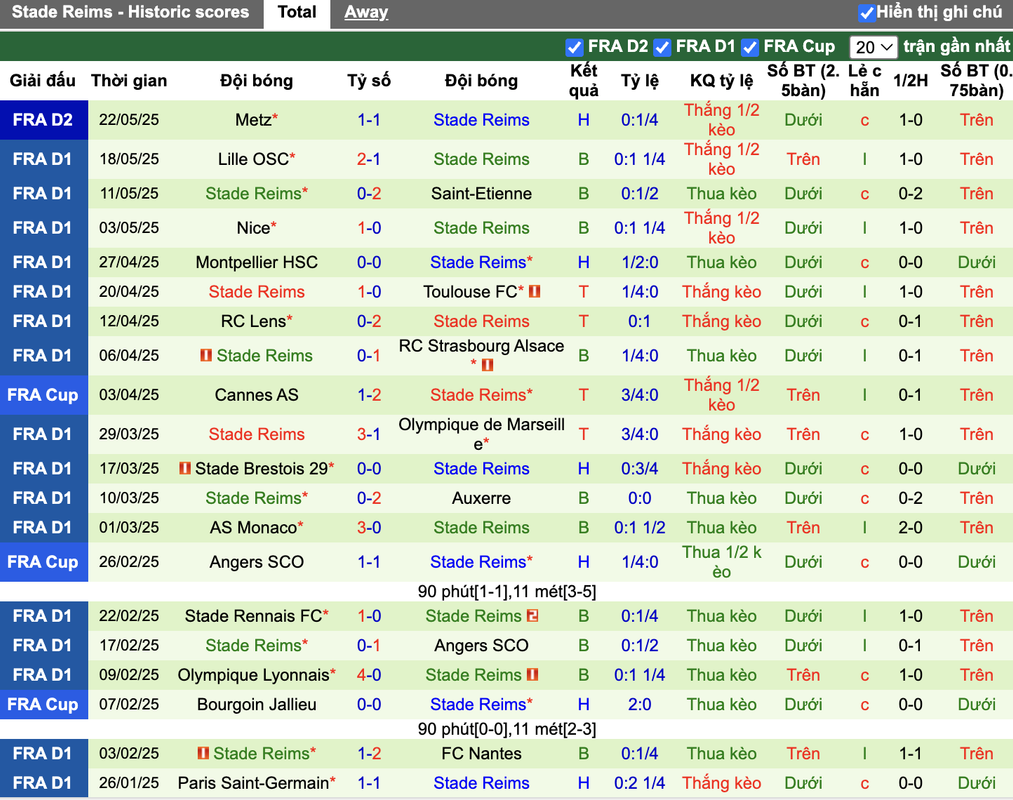Click the 1/2H column header
The image size is (1013, 800).
click(910, 81)
